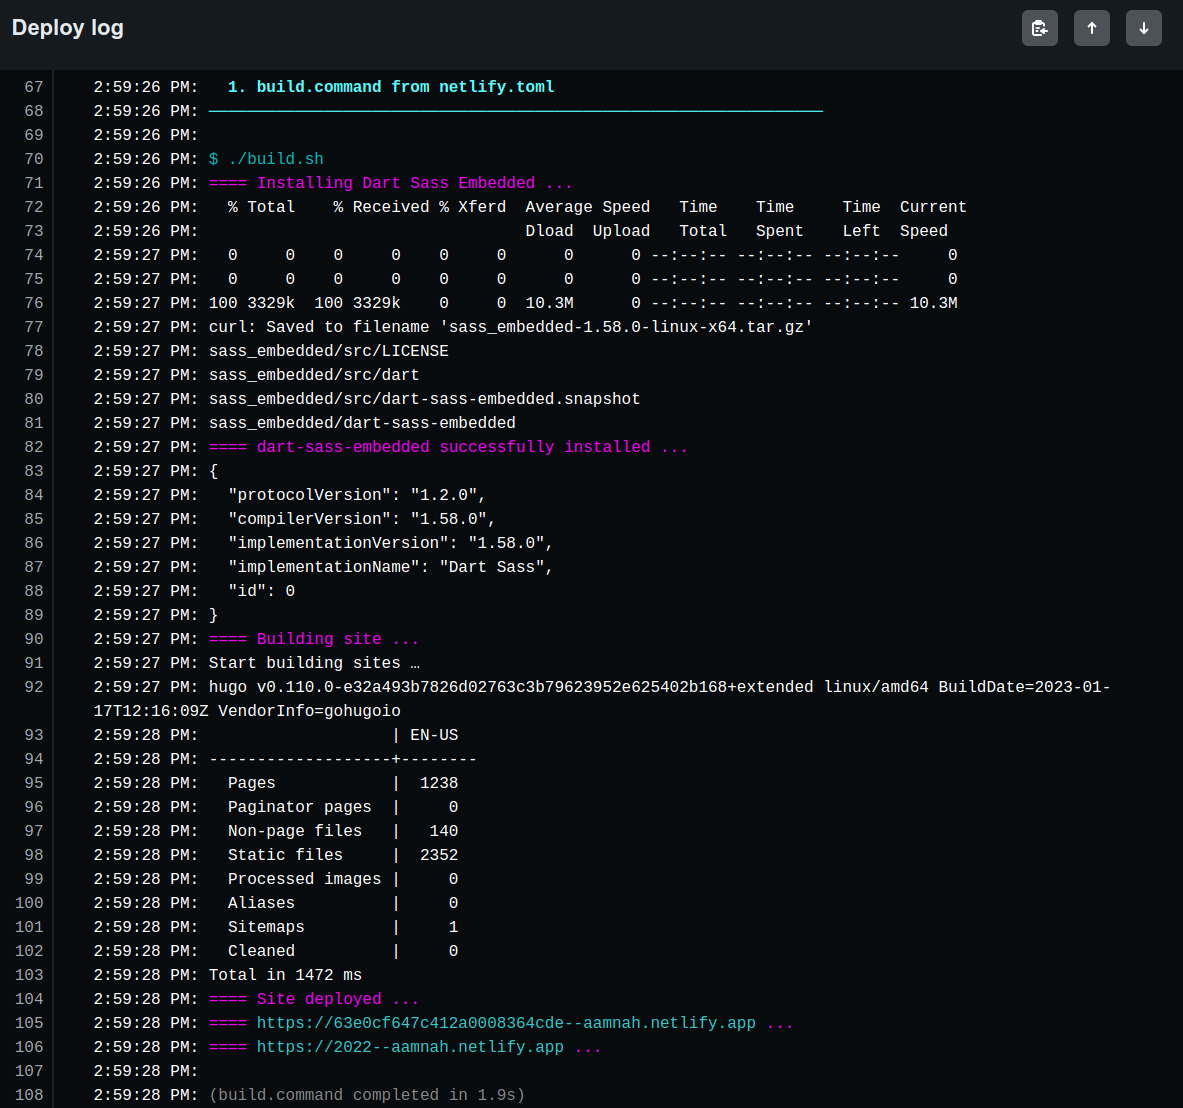Select the build.command completed in 1.9s line

point(365,1094)
